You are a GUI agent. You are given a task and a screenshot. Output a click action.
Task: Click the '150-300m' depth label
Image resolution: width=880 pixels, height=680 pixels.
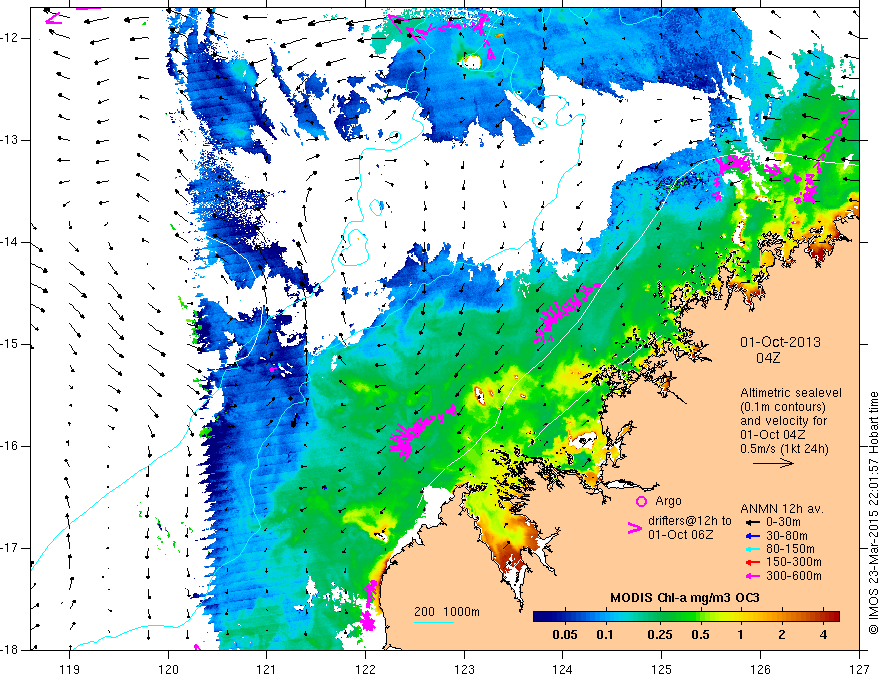(794, 562)
